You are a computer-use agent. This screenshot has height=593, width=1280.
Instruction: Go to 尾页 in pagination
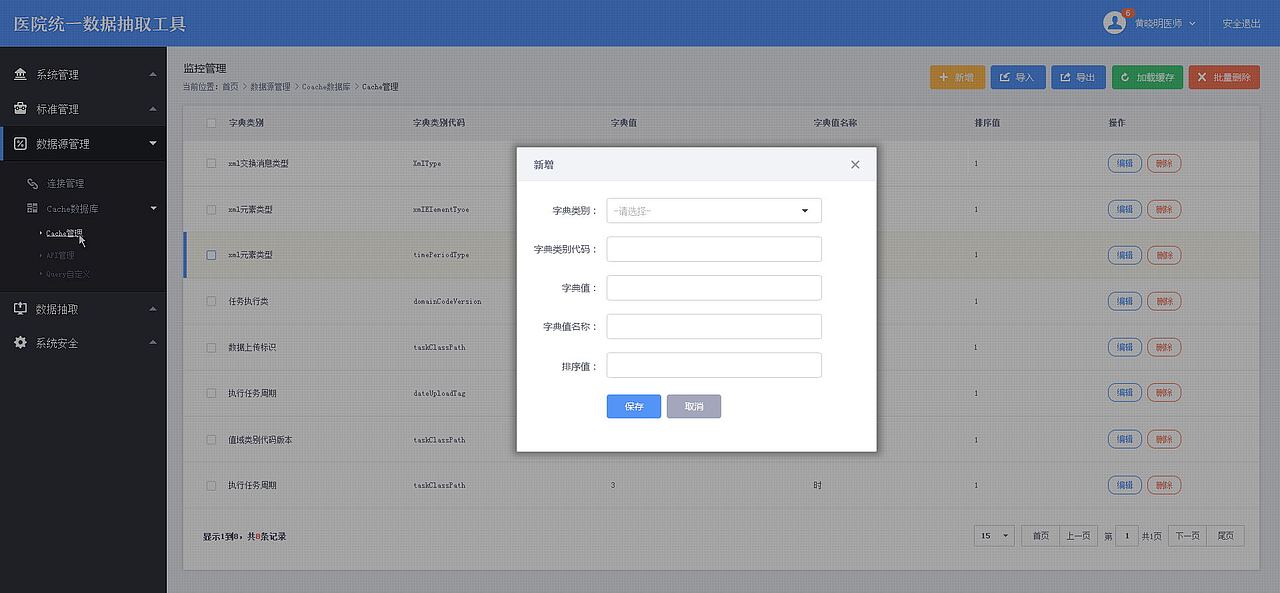[1226, 536]
